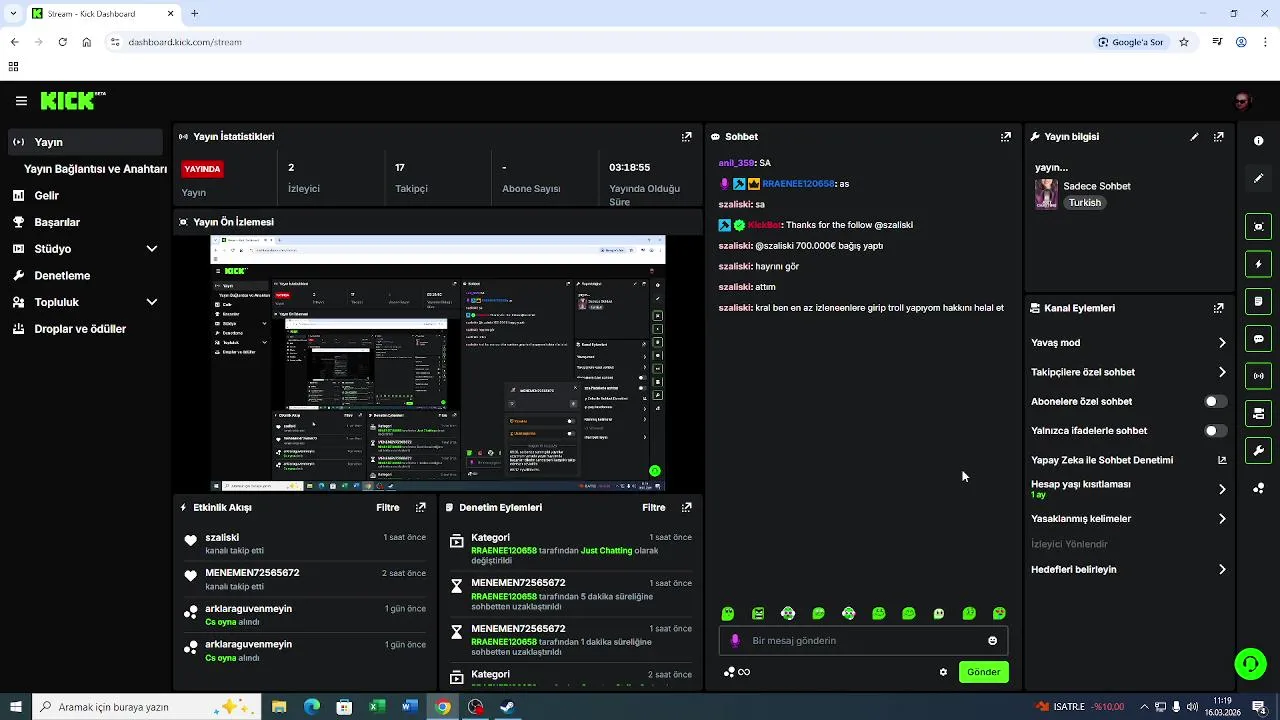Screen dimensions: 1280x720
Task: Insert the pale ghost emote
Action: tap(939, 613)
